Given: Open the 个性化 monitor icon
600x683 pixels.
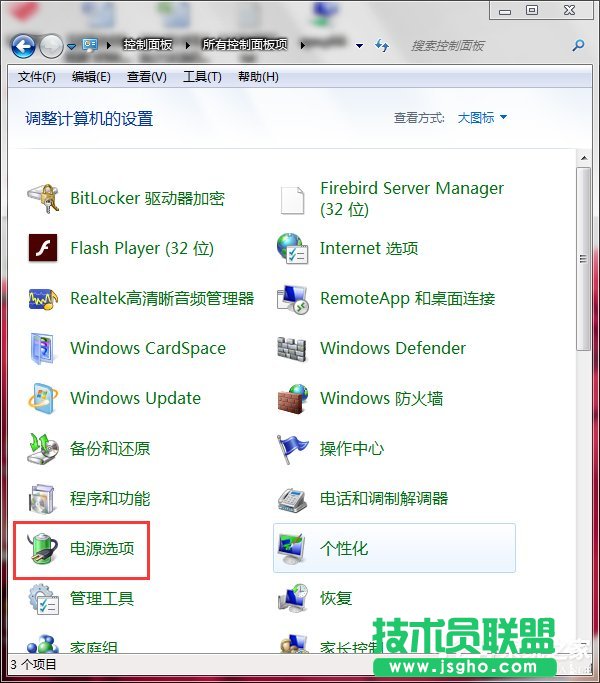Looking at the screenshot, I should coord(292,548).
